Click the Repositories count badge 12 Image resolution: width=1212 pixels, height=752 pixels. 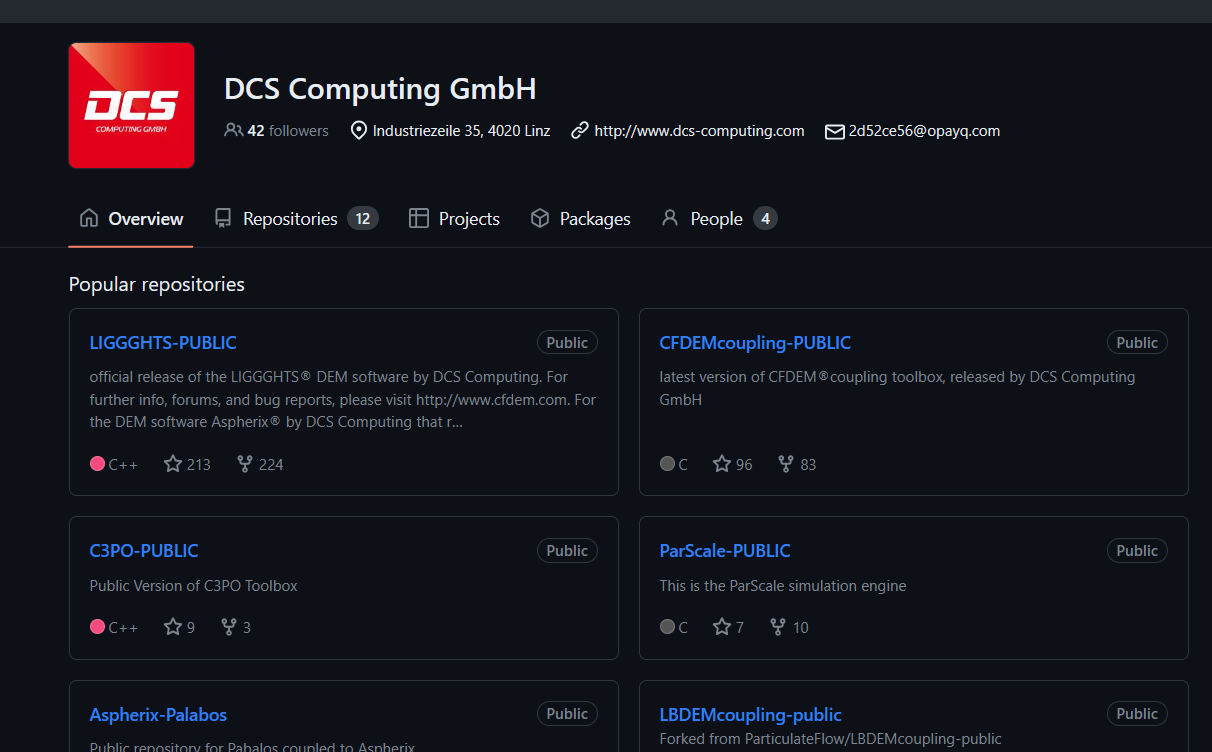tap(363, 219)
